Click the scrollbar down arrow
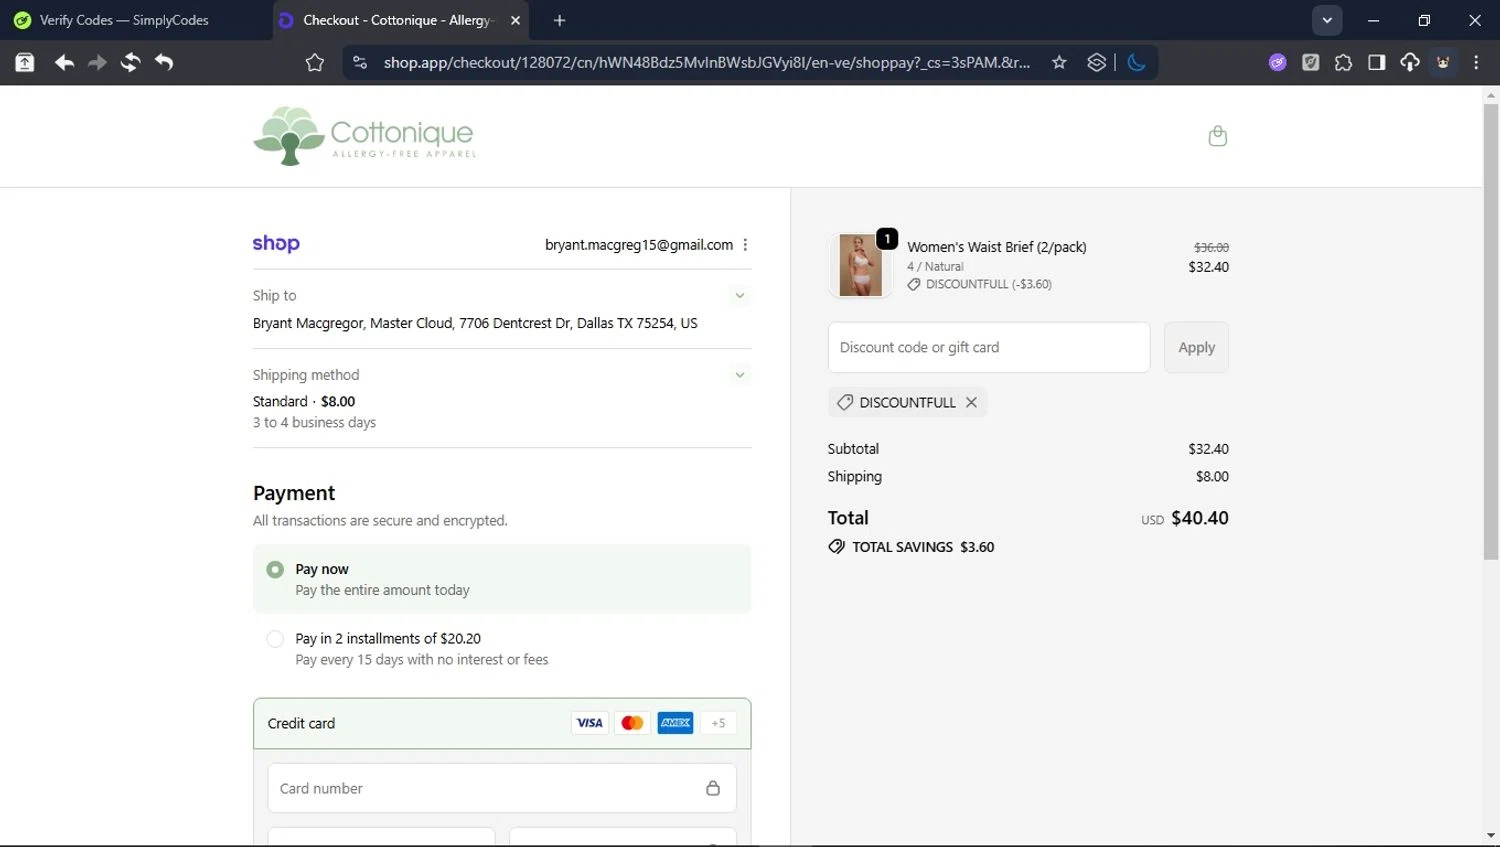 (1491, 836)
